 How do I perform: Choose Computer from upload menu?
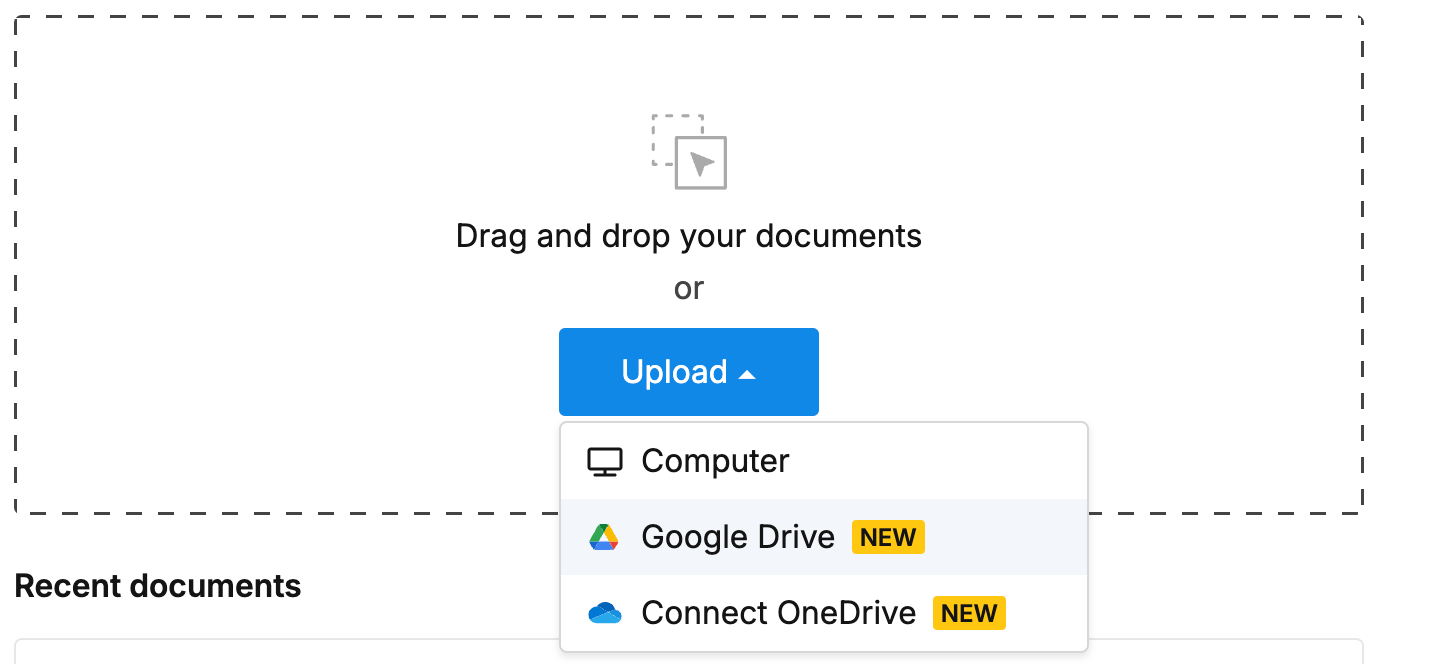pos(823,461)
